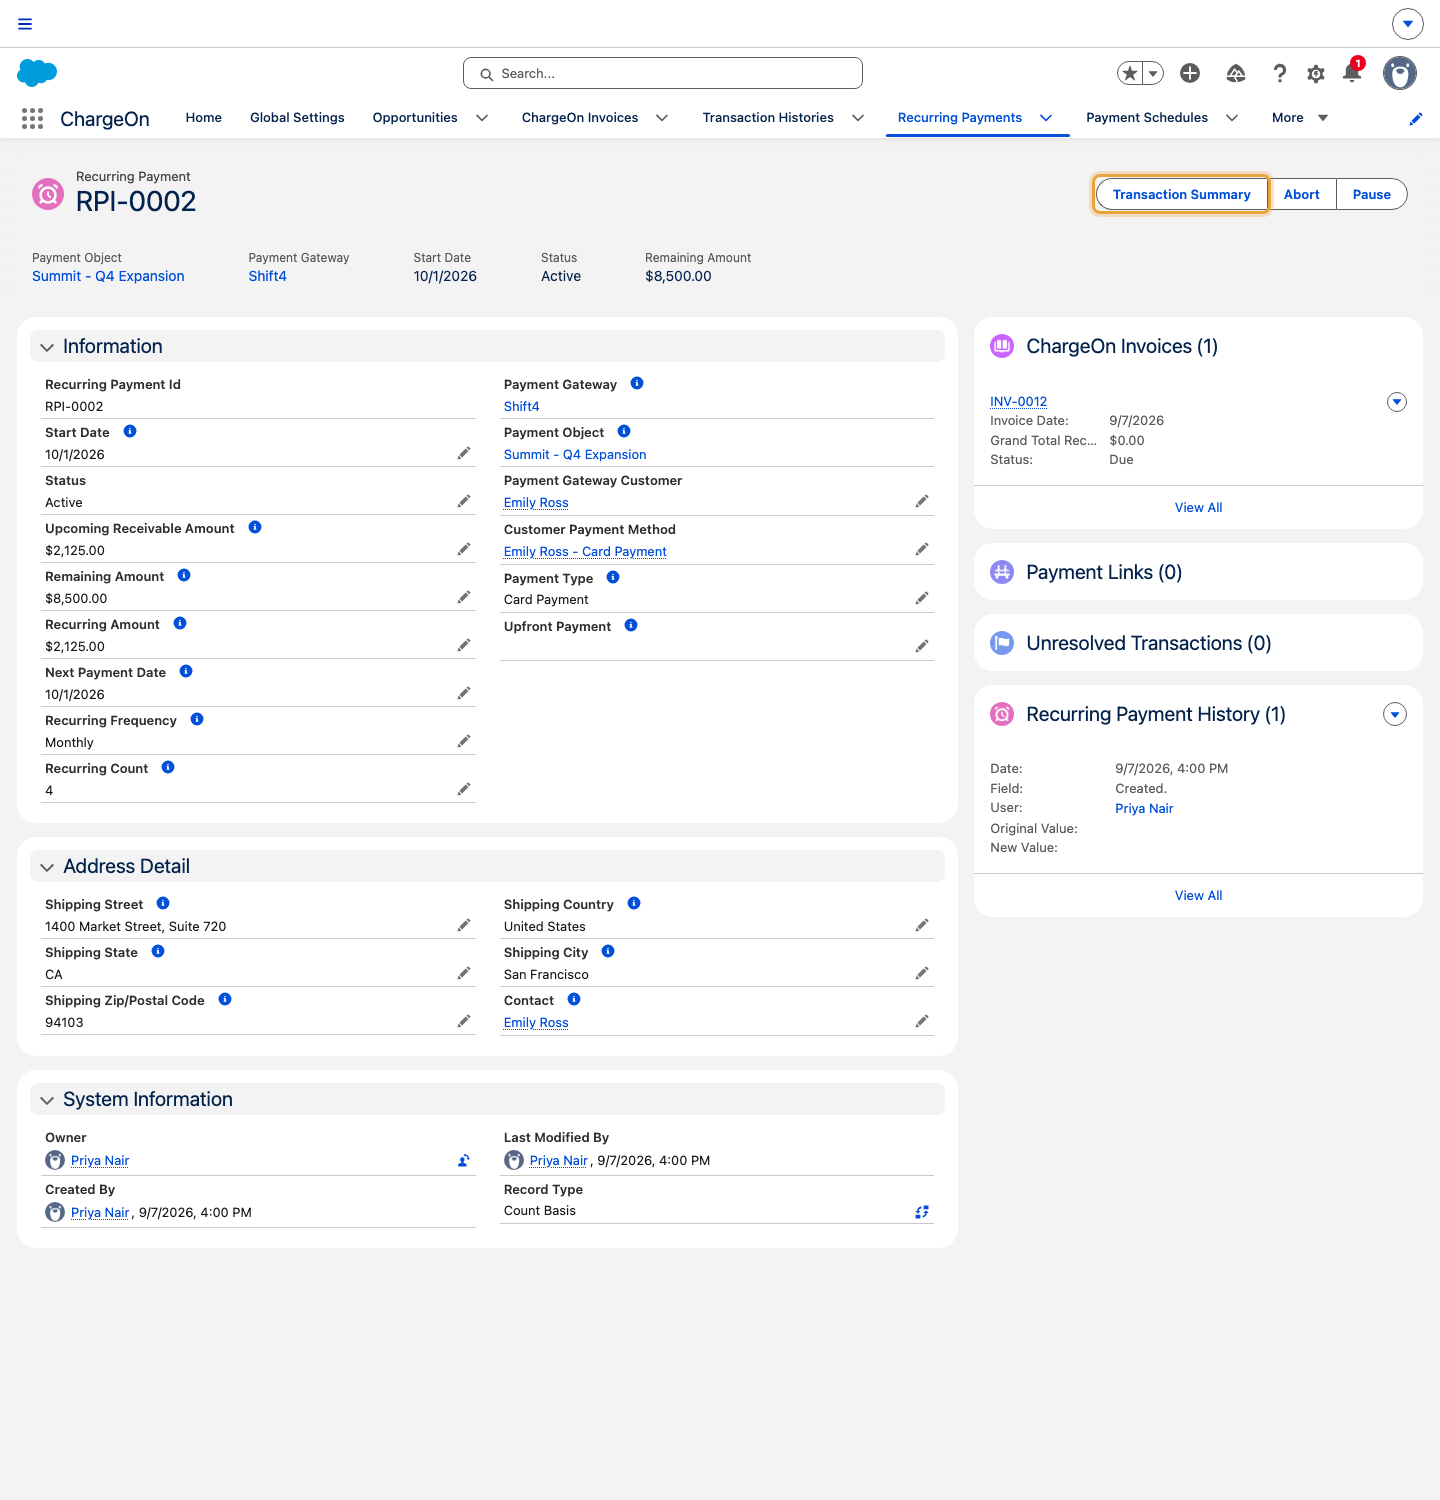
Task: Click the Transaction Summary button
Action: [x=1182, y=194]
